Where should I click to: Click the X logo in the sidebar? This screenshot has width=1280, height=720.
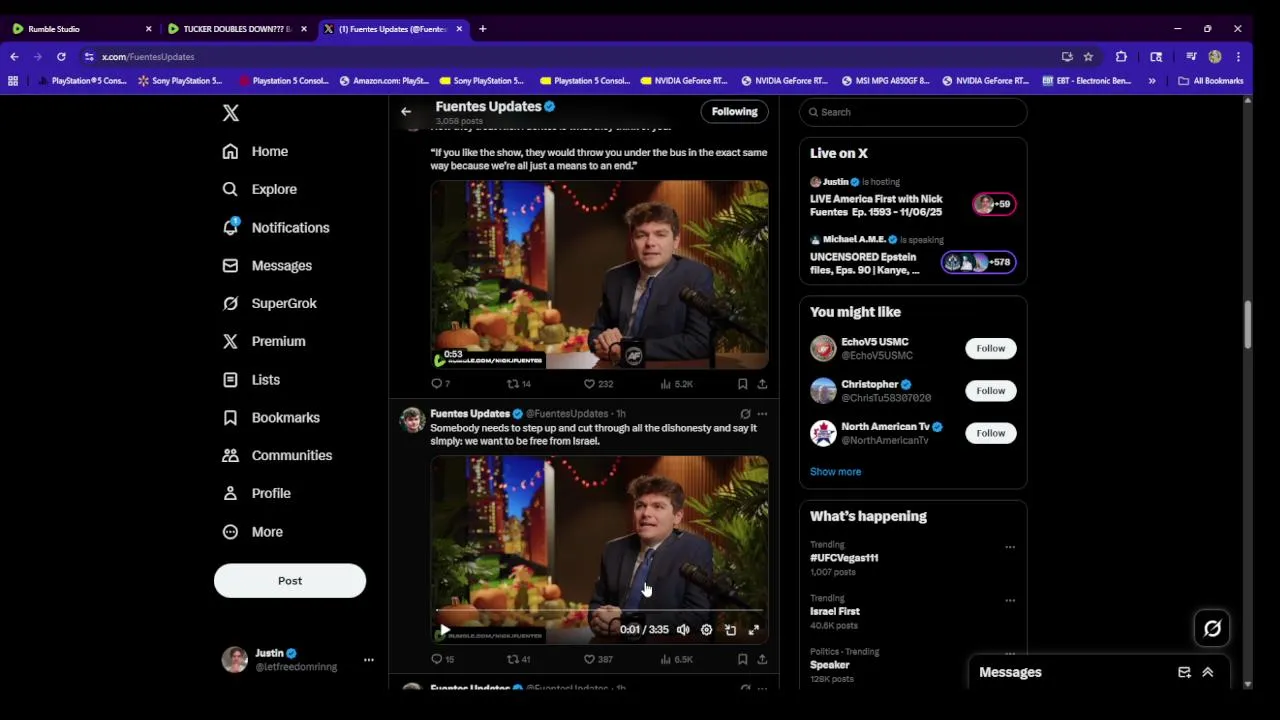tap(231, 113)
